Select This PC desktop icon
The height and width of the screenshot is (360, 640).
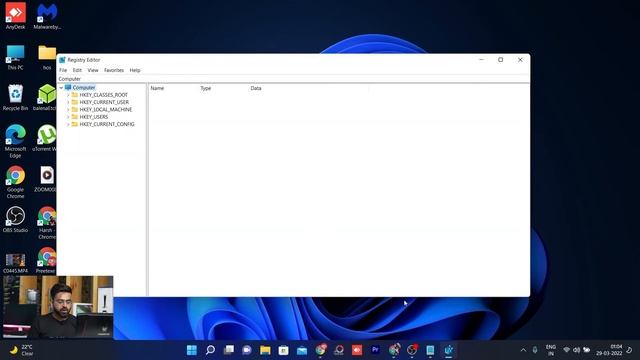(x=16, y=57)
